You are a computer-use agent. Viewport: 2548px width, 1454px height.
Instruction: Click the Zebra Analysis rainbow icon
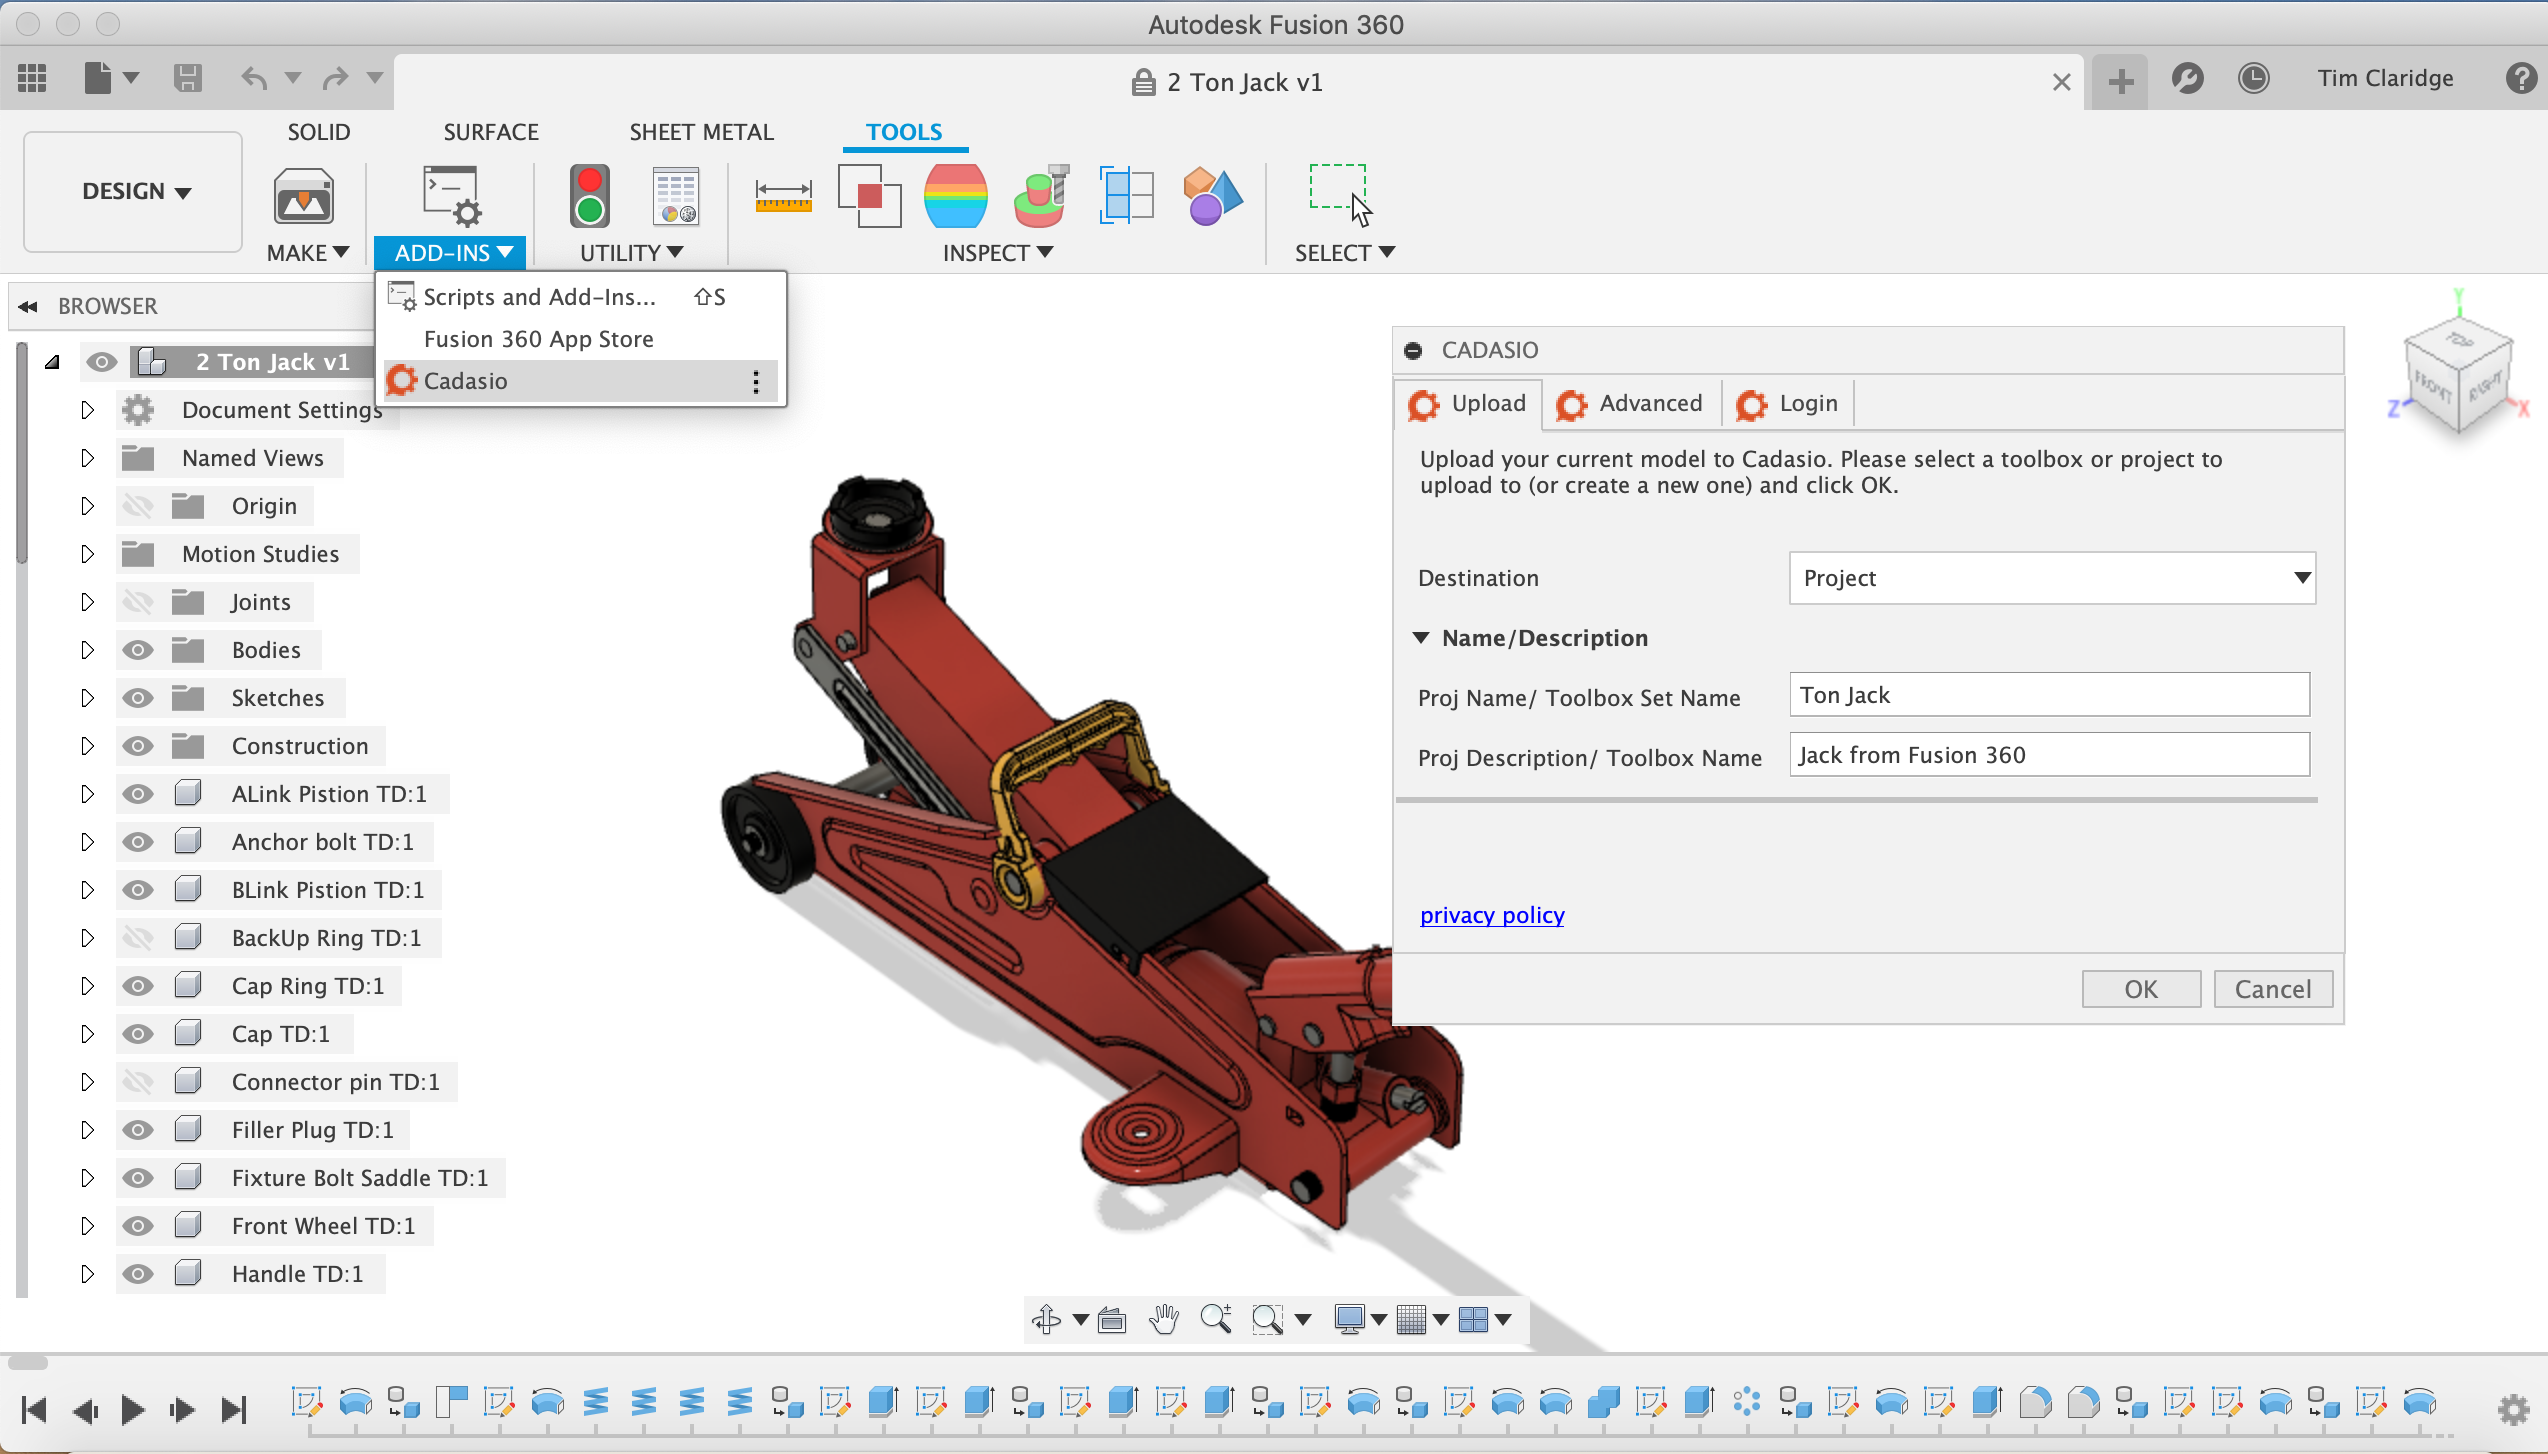pyautogui.click(x=955, y=195)
